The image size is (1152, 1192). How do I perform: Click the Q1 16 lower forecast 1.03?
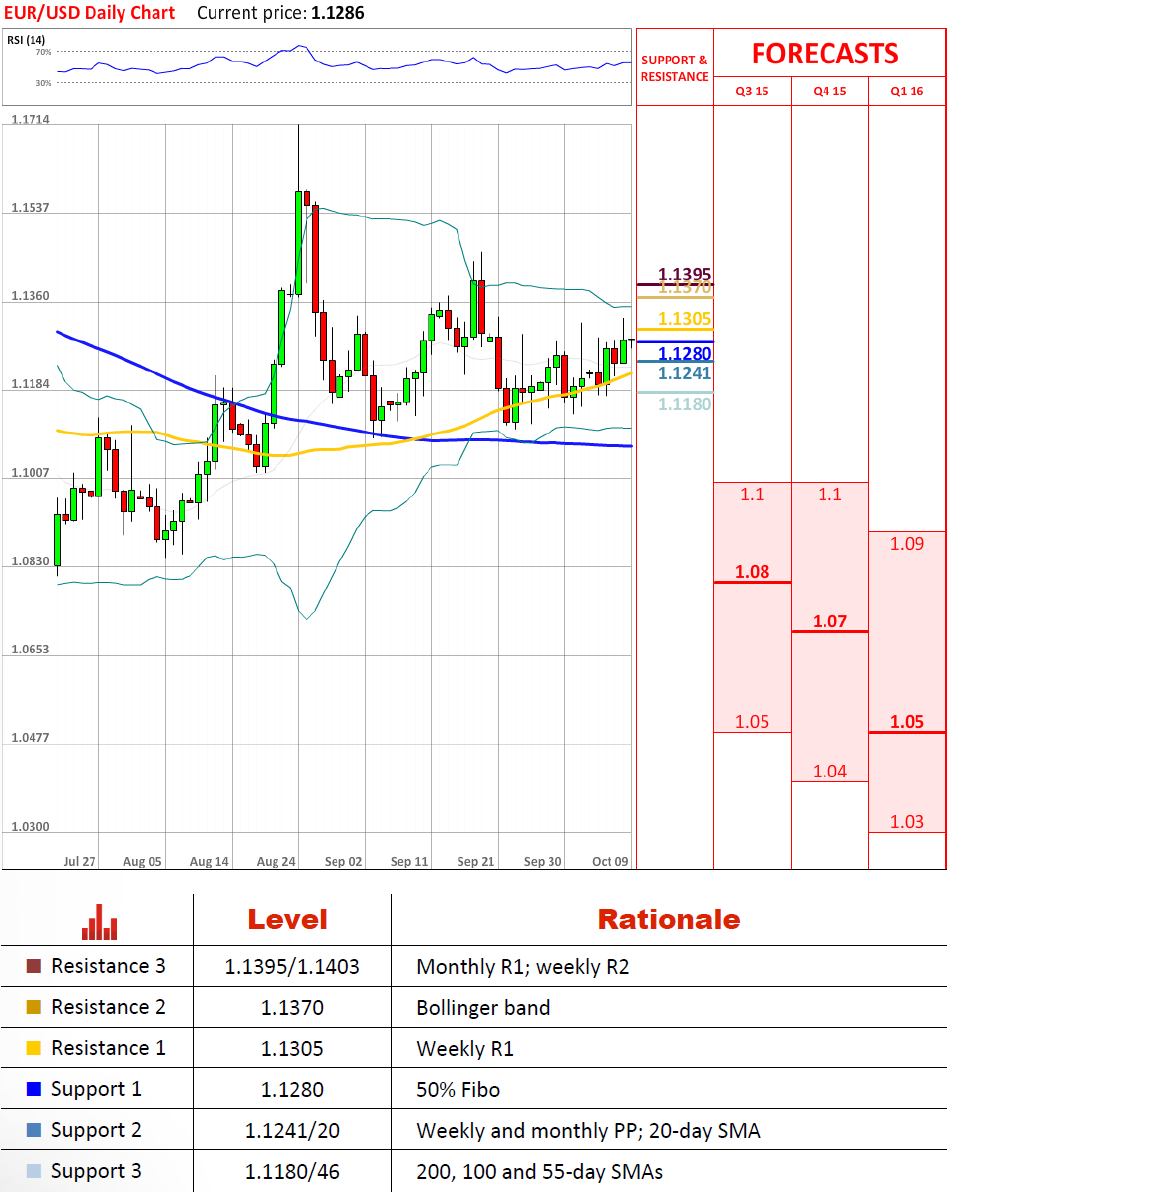click(907, 822)
